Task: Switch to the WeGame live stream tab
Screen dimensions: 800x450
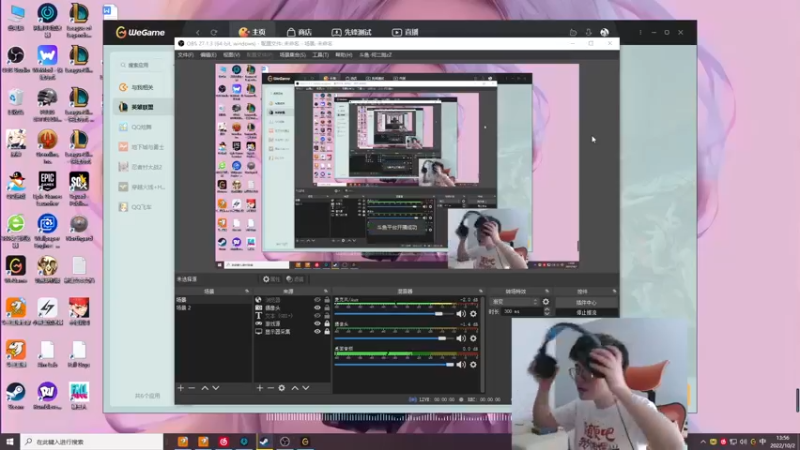Action: click(405, 32)
